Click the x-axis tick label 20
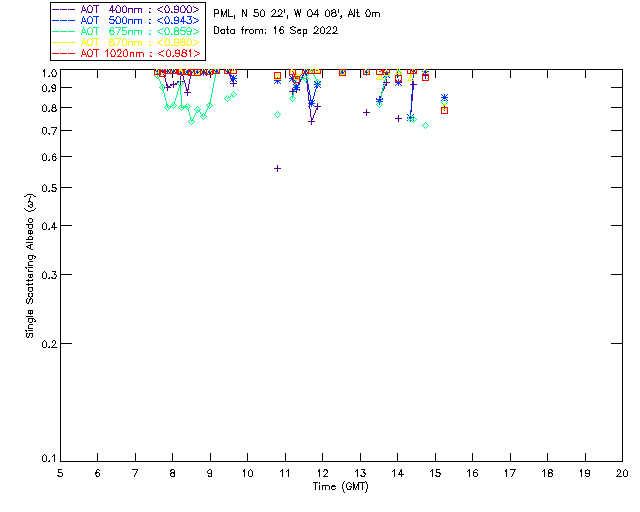This screenshot has height=512, width=640. point(622,474)
